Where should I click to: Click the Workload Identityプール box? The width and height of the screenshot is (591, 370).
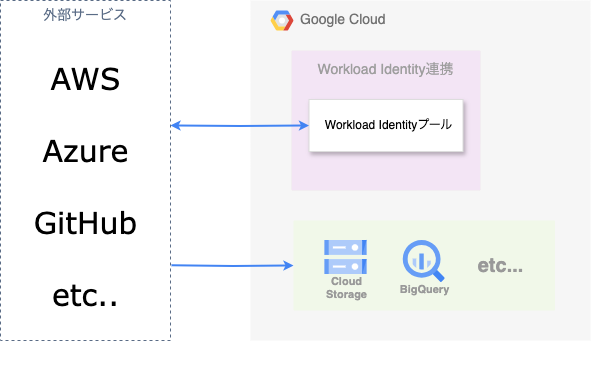[386, 125]
